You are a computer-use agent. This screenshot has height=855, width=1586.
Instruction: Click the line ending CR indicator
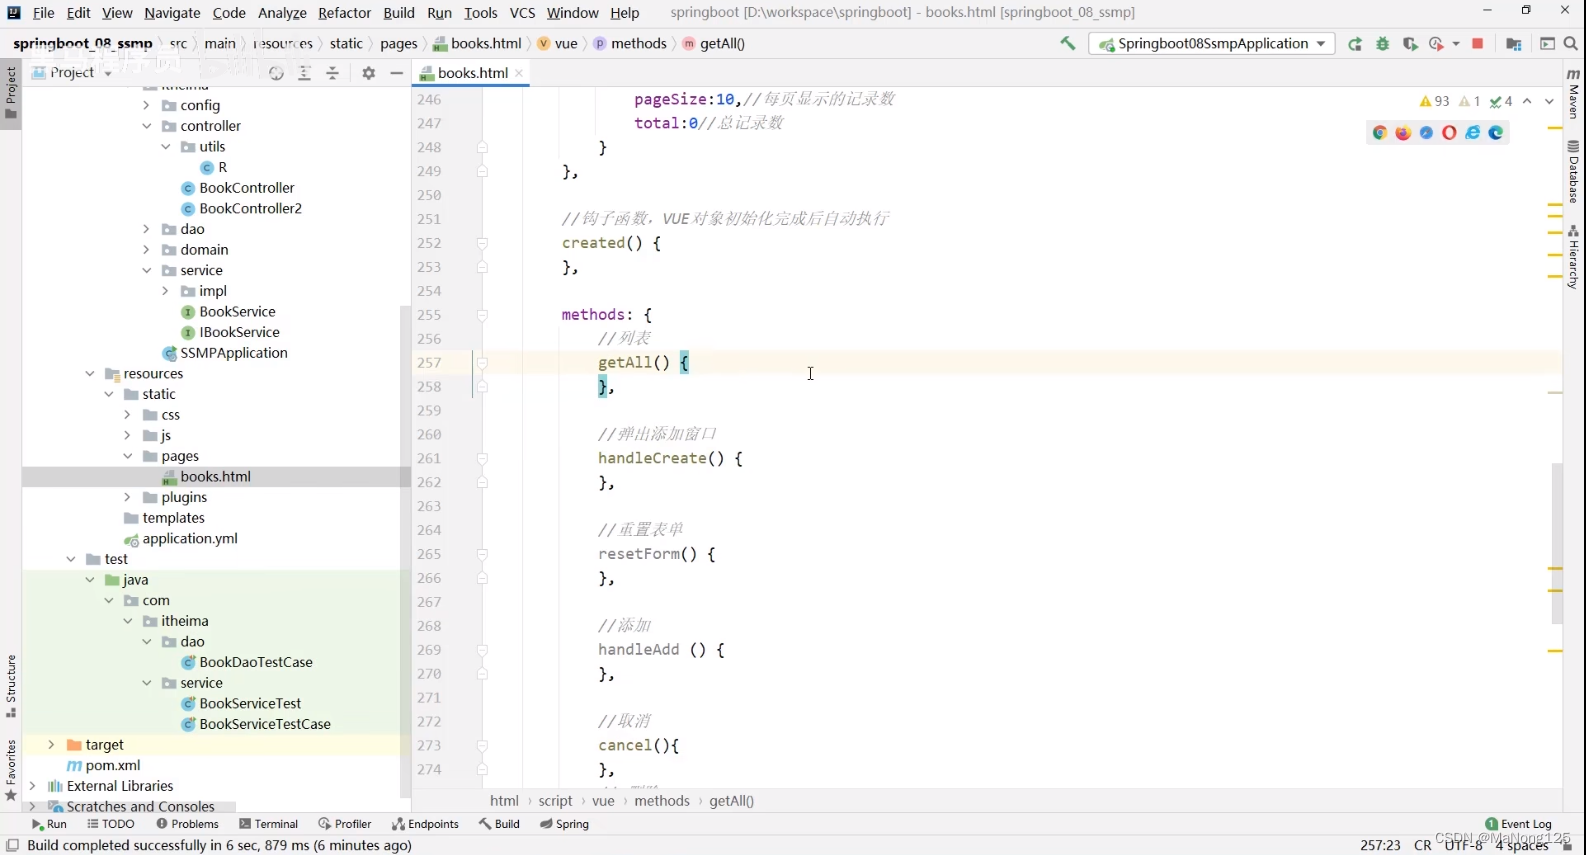point(1422,846)
